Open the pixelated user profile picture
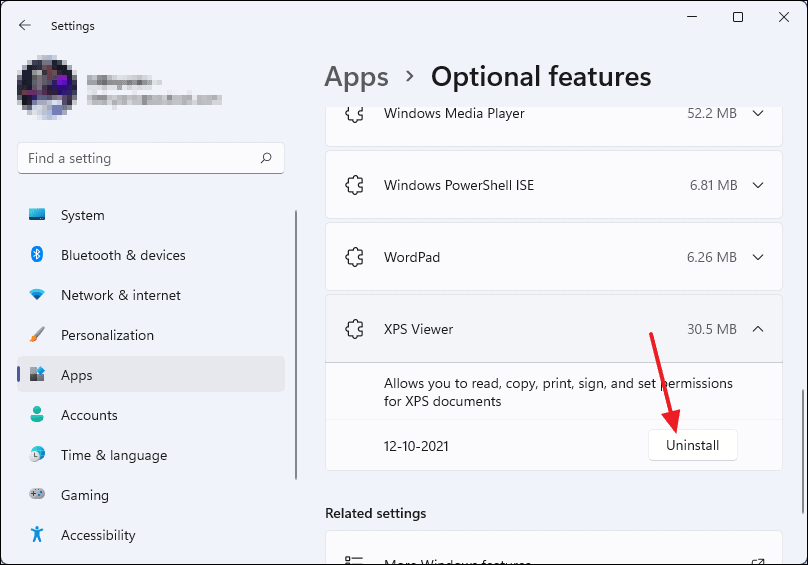Image resolution: width=808 pixels, height=565 pixels. pyautogui.click(x=47, y=88)
